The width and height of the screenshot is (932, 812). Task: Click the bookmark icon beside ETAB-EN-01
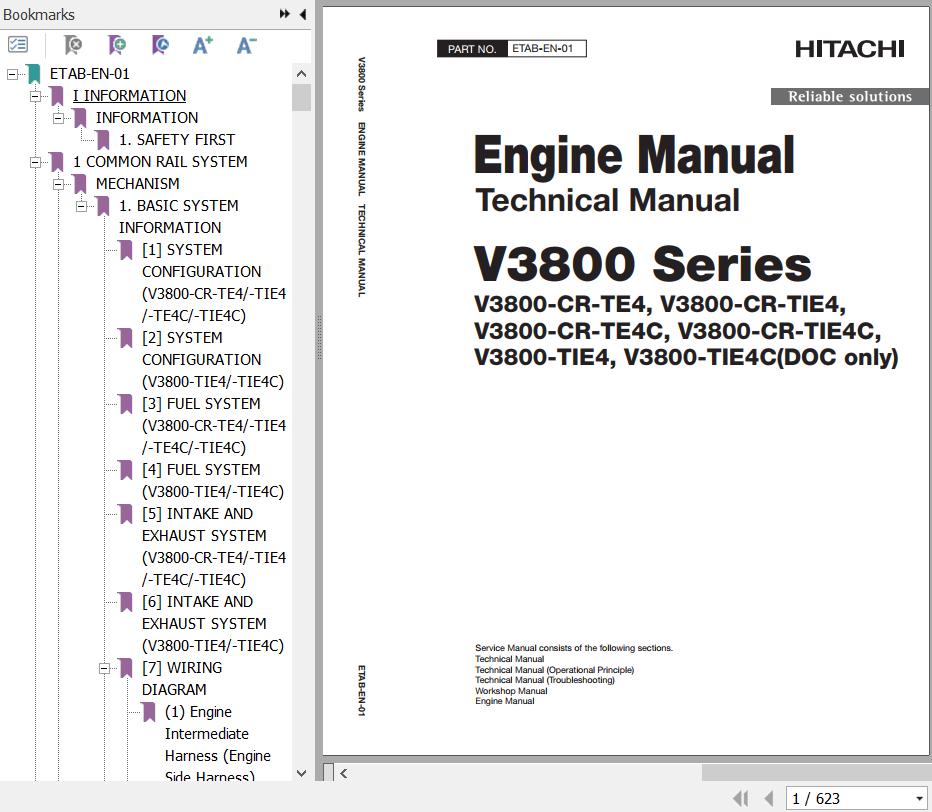[34, 74]
